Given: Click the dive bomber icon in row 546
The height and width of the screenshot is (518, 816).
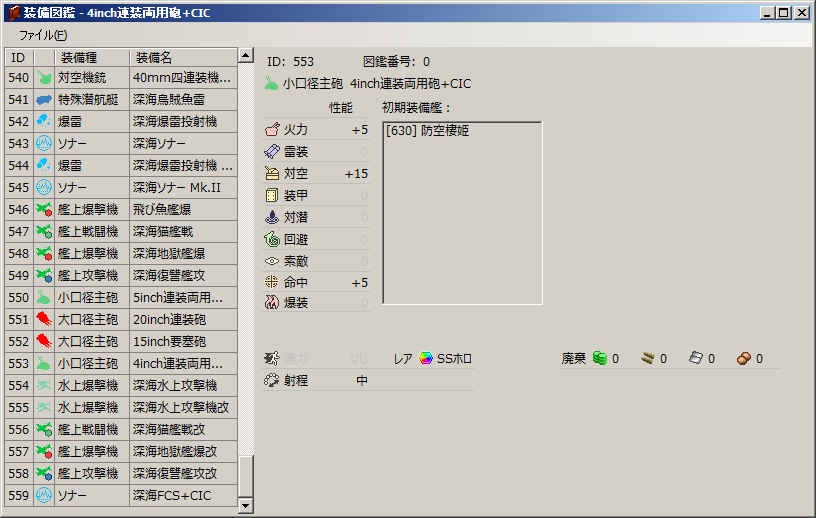Looking at the screenshot, I should [x=44, y=209].
